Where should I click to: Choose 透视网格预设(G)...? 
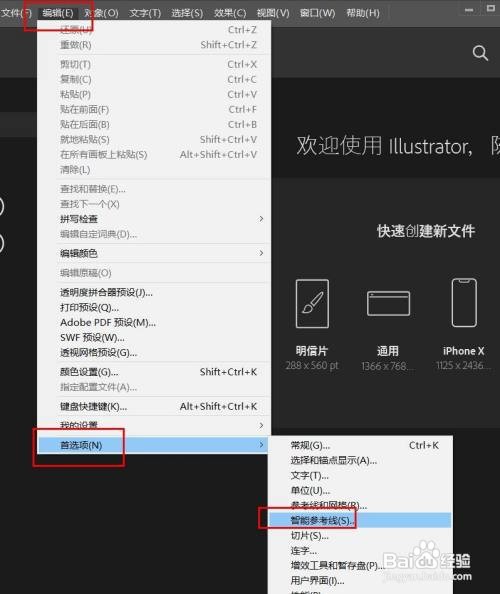click(x=154, y=353)
